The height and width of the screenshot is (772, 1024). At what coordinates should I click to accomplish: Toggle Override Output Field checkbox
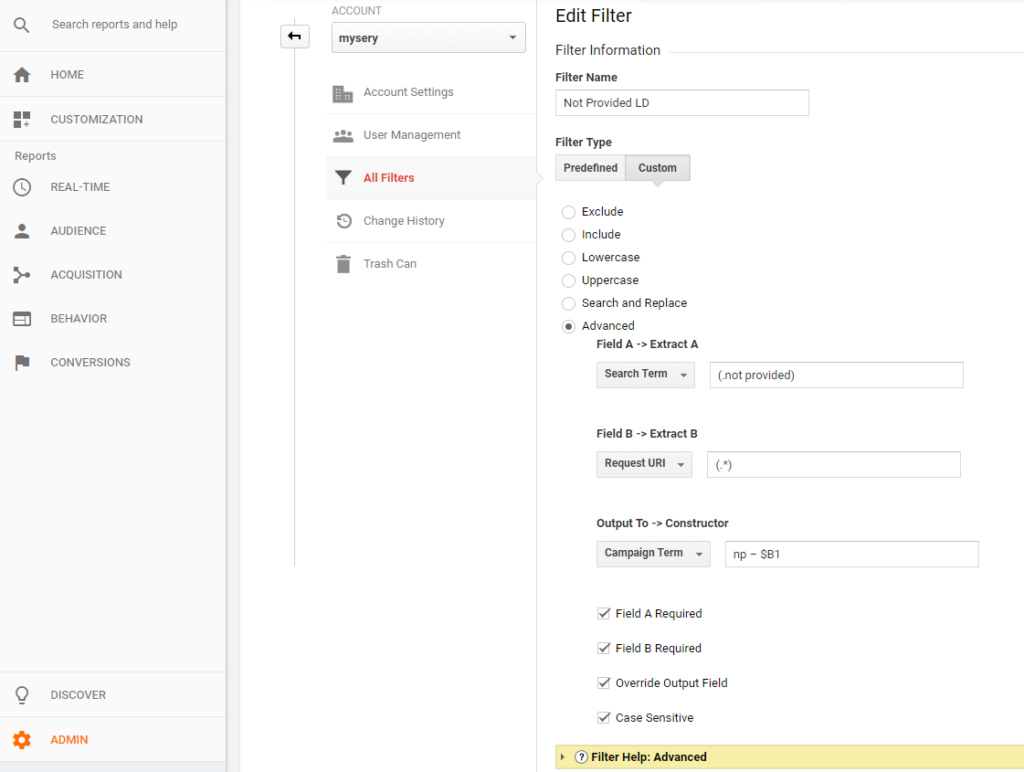pyautogui.click(x=603, y=683)
